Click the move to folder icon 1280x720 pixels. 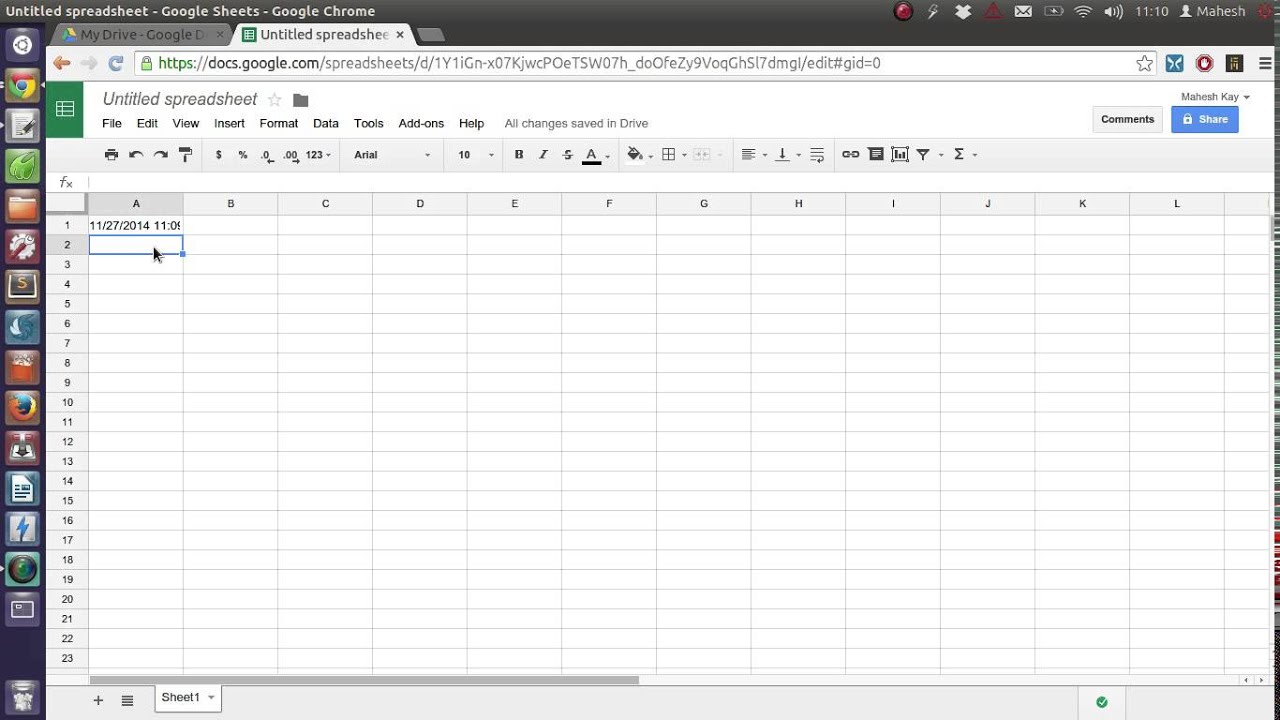tap(301, 100)
